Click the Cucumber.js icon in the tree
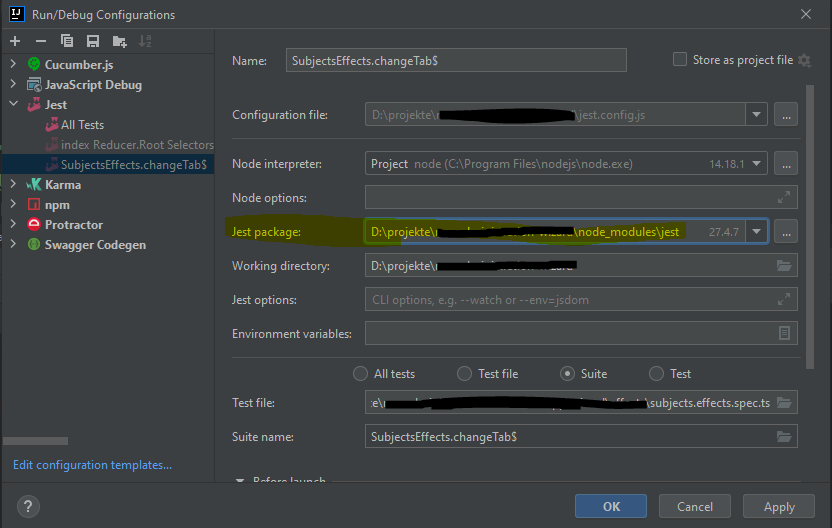The width and height of the screenshot is (832, 528). pyautogui.click(x=34, y=64)
